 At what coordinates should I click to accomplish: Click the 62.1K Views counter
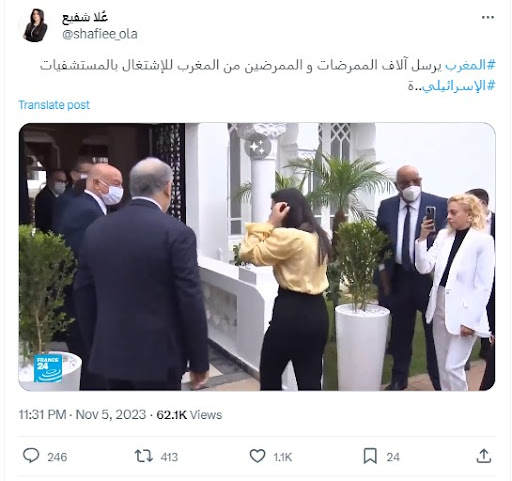pos(189,415)
